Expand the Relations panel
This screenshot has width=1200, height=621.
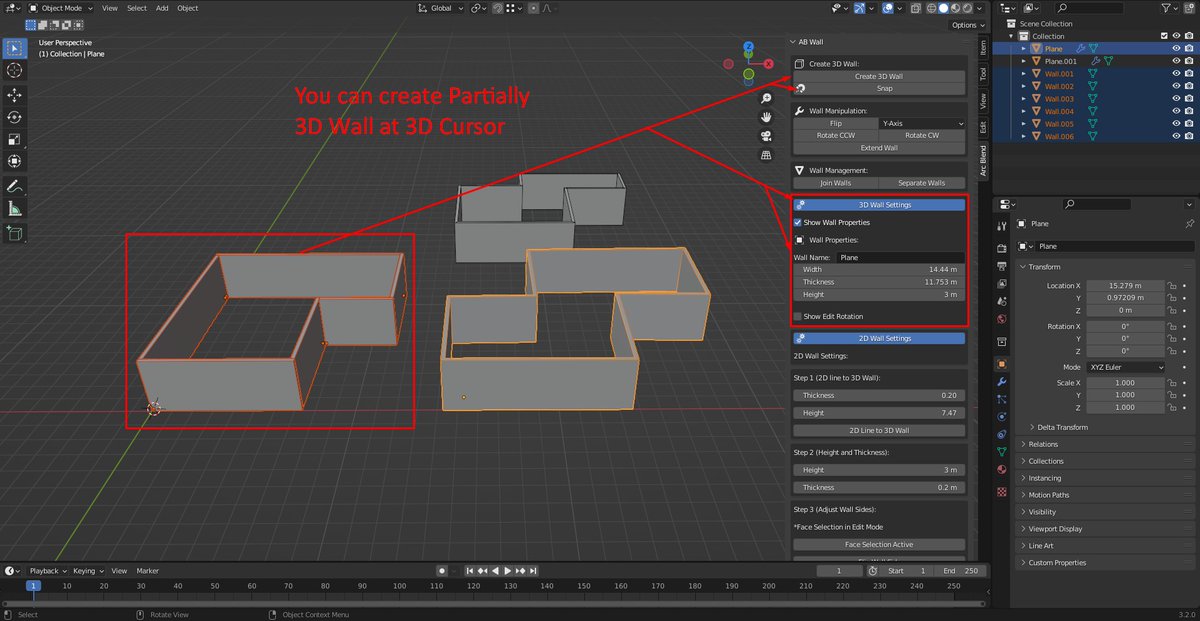[x=1043, y=444]
